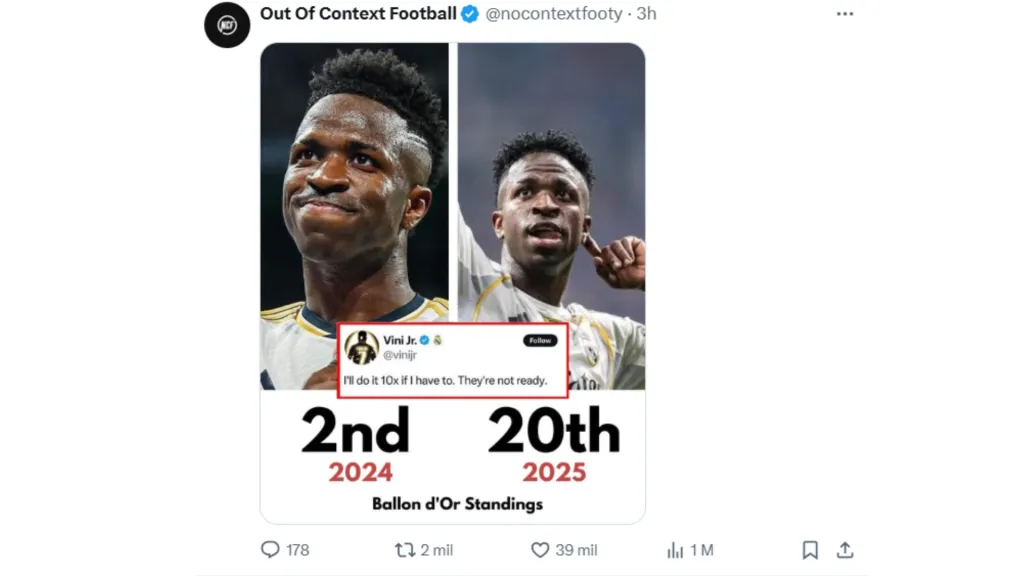
Task: Click the NCF profile avatar
Action: tap(227, 25)
